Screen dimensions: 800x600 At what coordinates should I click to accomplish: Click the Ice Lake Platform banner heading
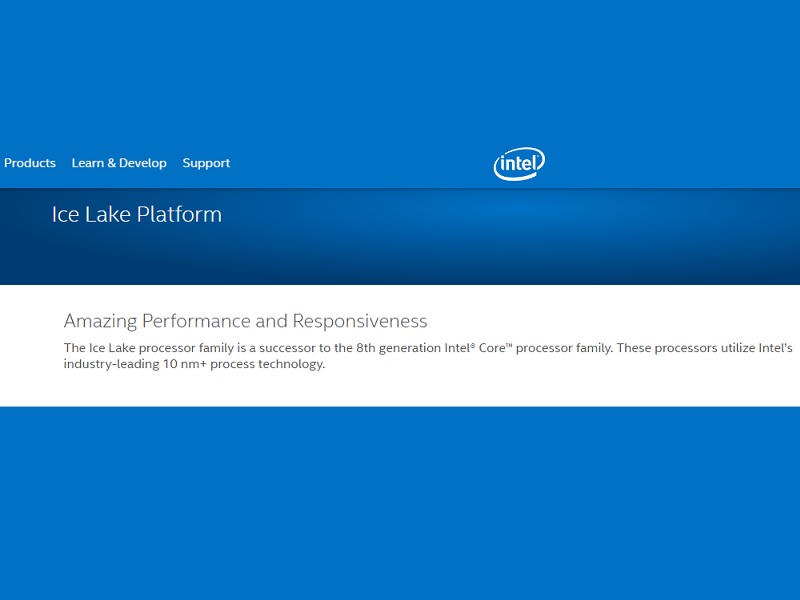point(135,214)
